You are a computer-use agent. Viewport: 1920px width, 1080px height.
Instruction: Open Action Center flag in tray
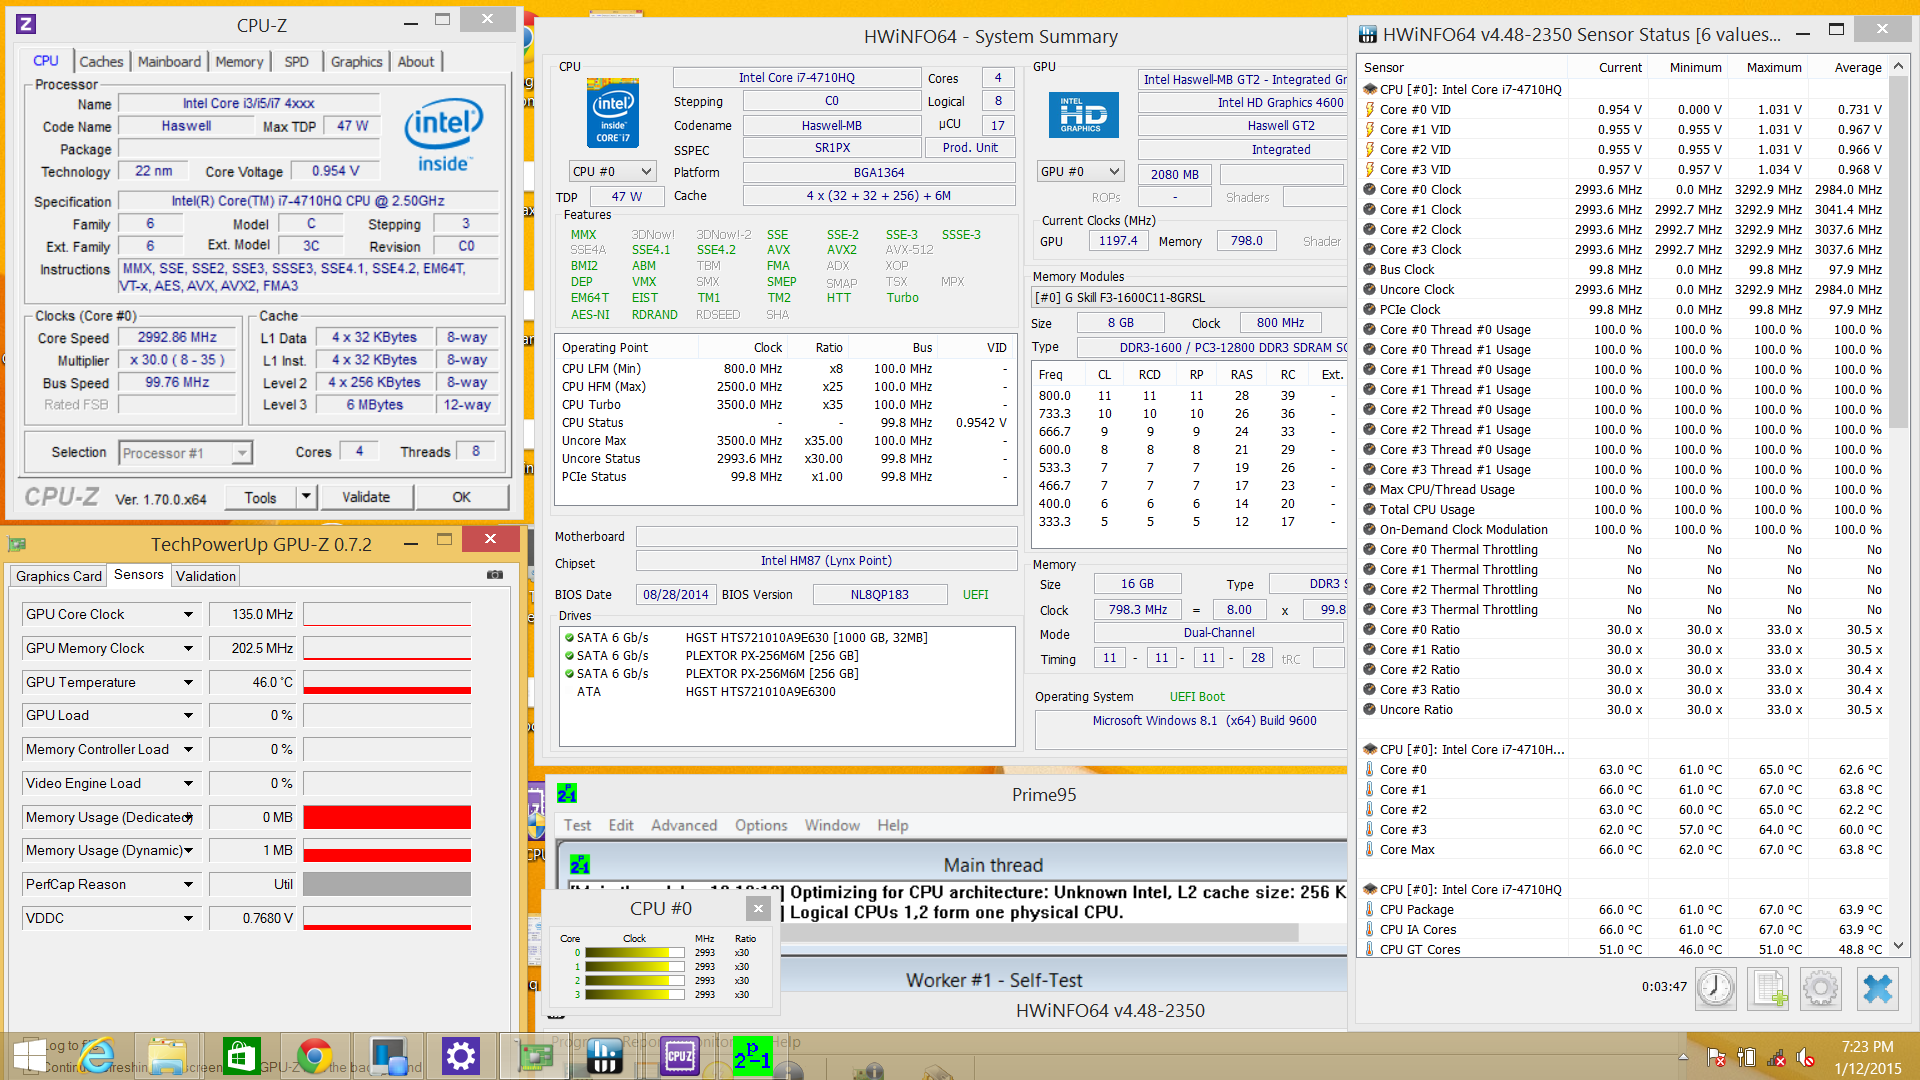1716,1057
